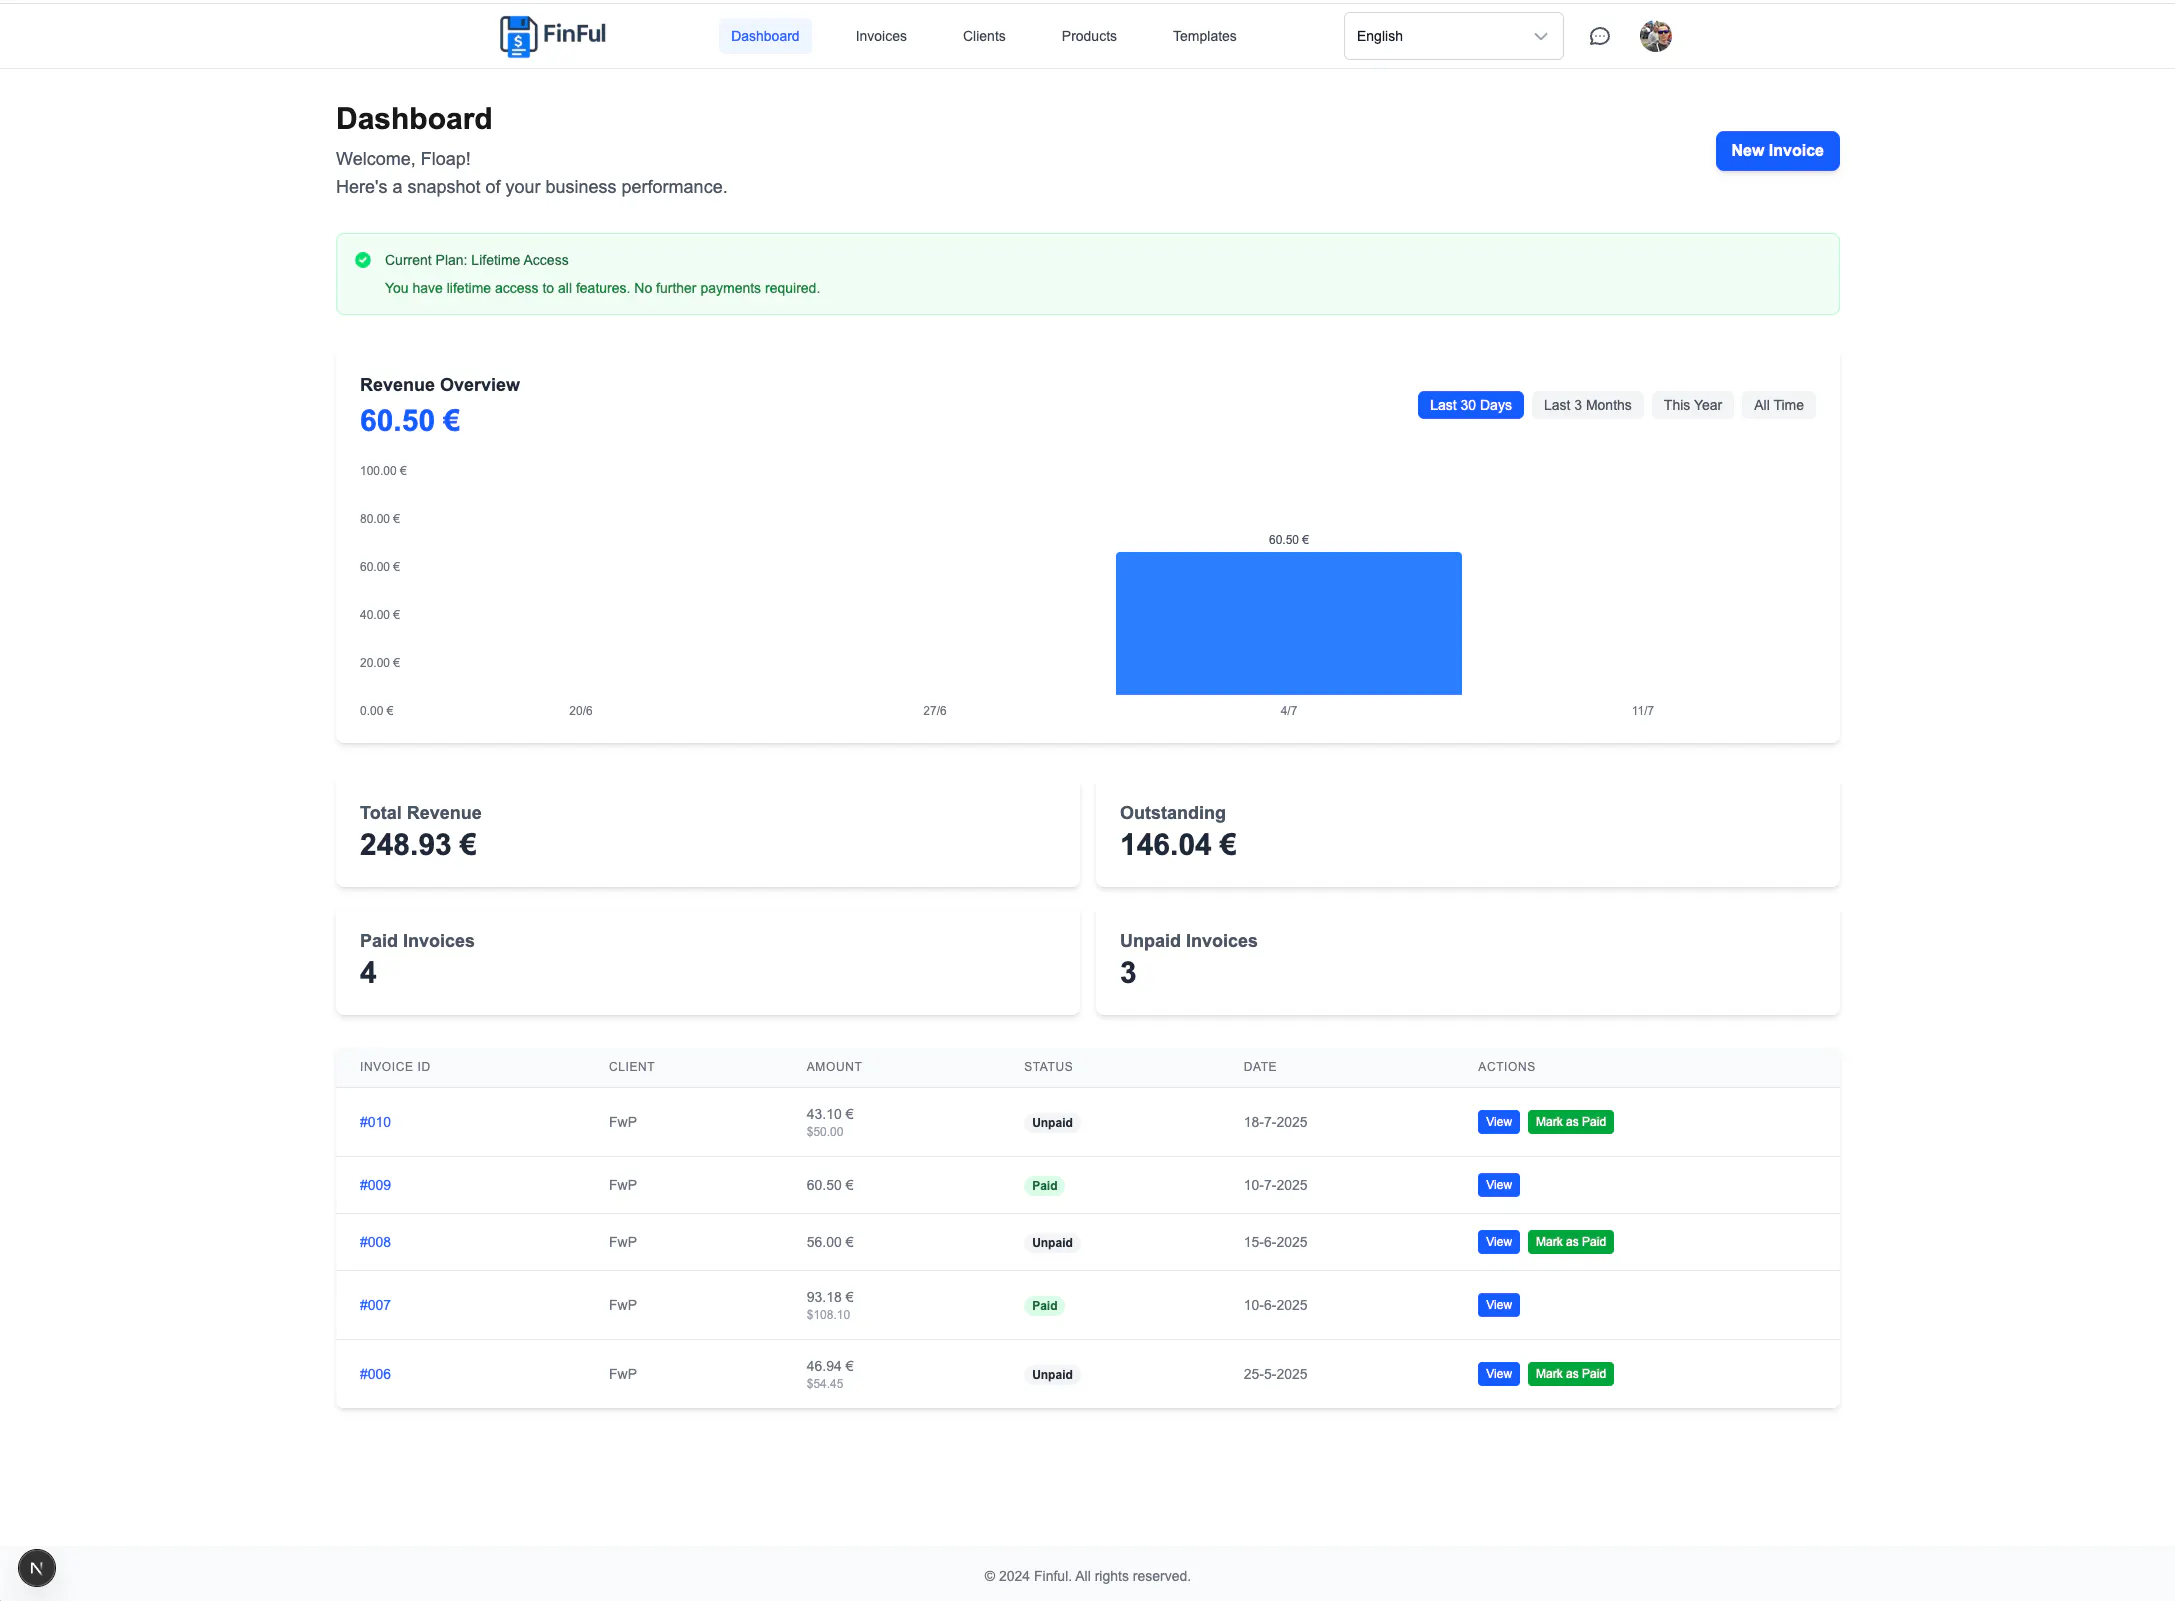
Task: Switch chart to All Time
Action: (1778, 405)
